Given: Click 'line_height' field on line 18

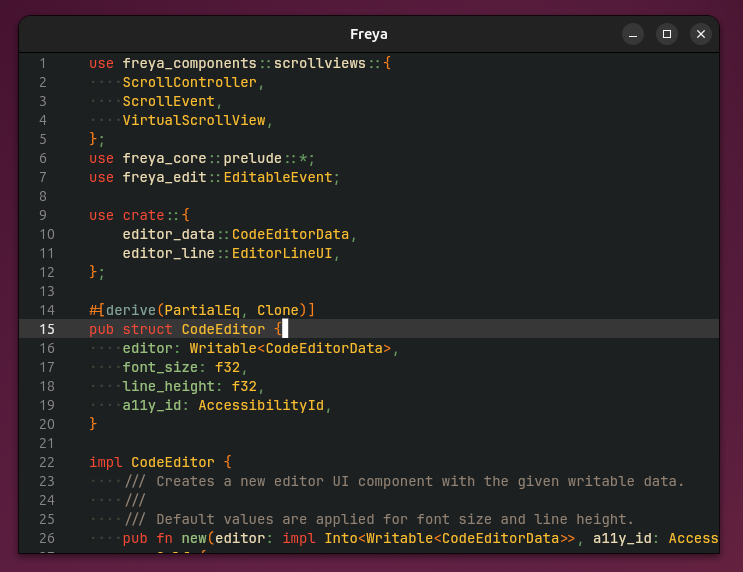Looking at the screenshot, I should click(169, 386).
